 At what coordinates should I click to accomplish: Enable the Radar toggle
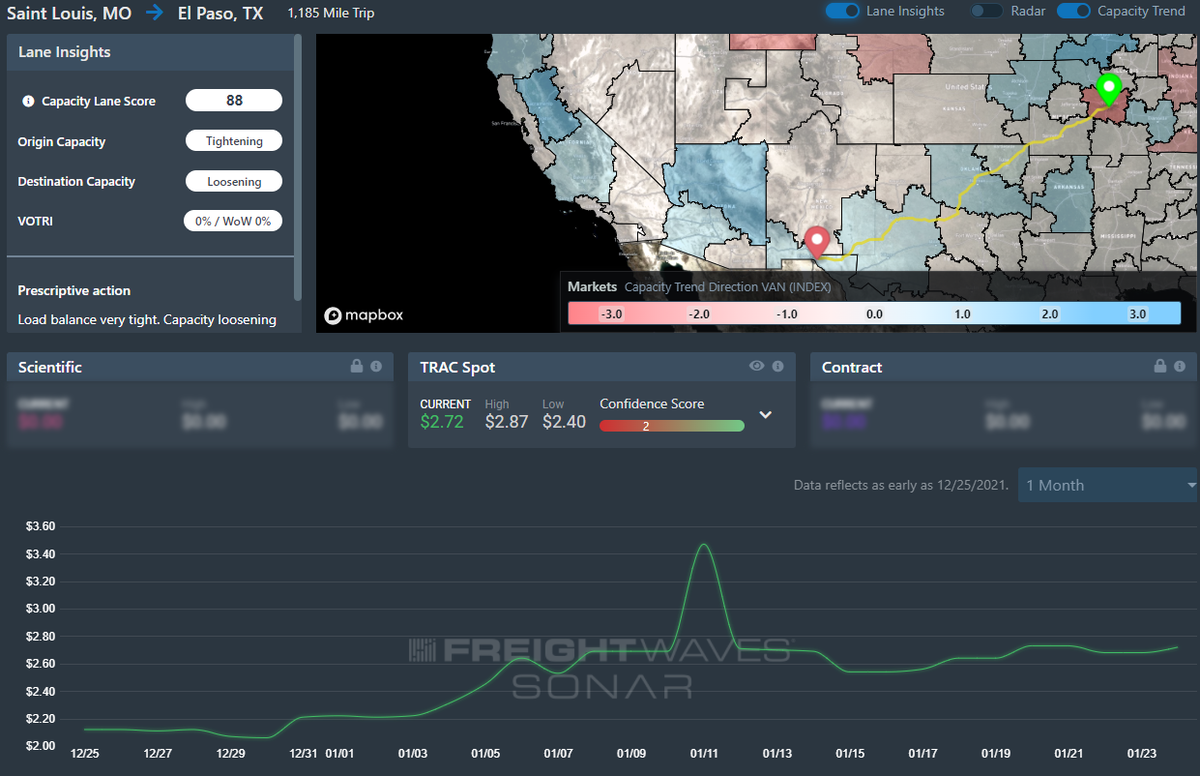[987, 11]
